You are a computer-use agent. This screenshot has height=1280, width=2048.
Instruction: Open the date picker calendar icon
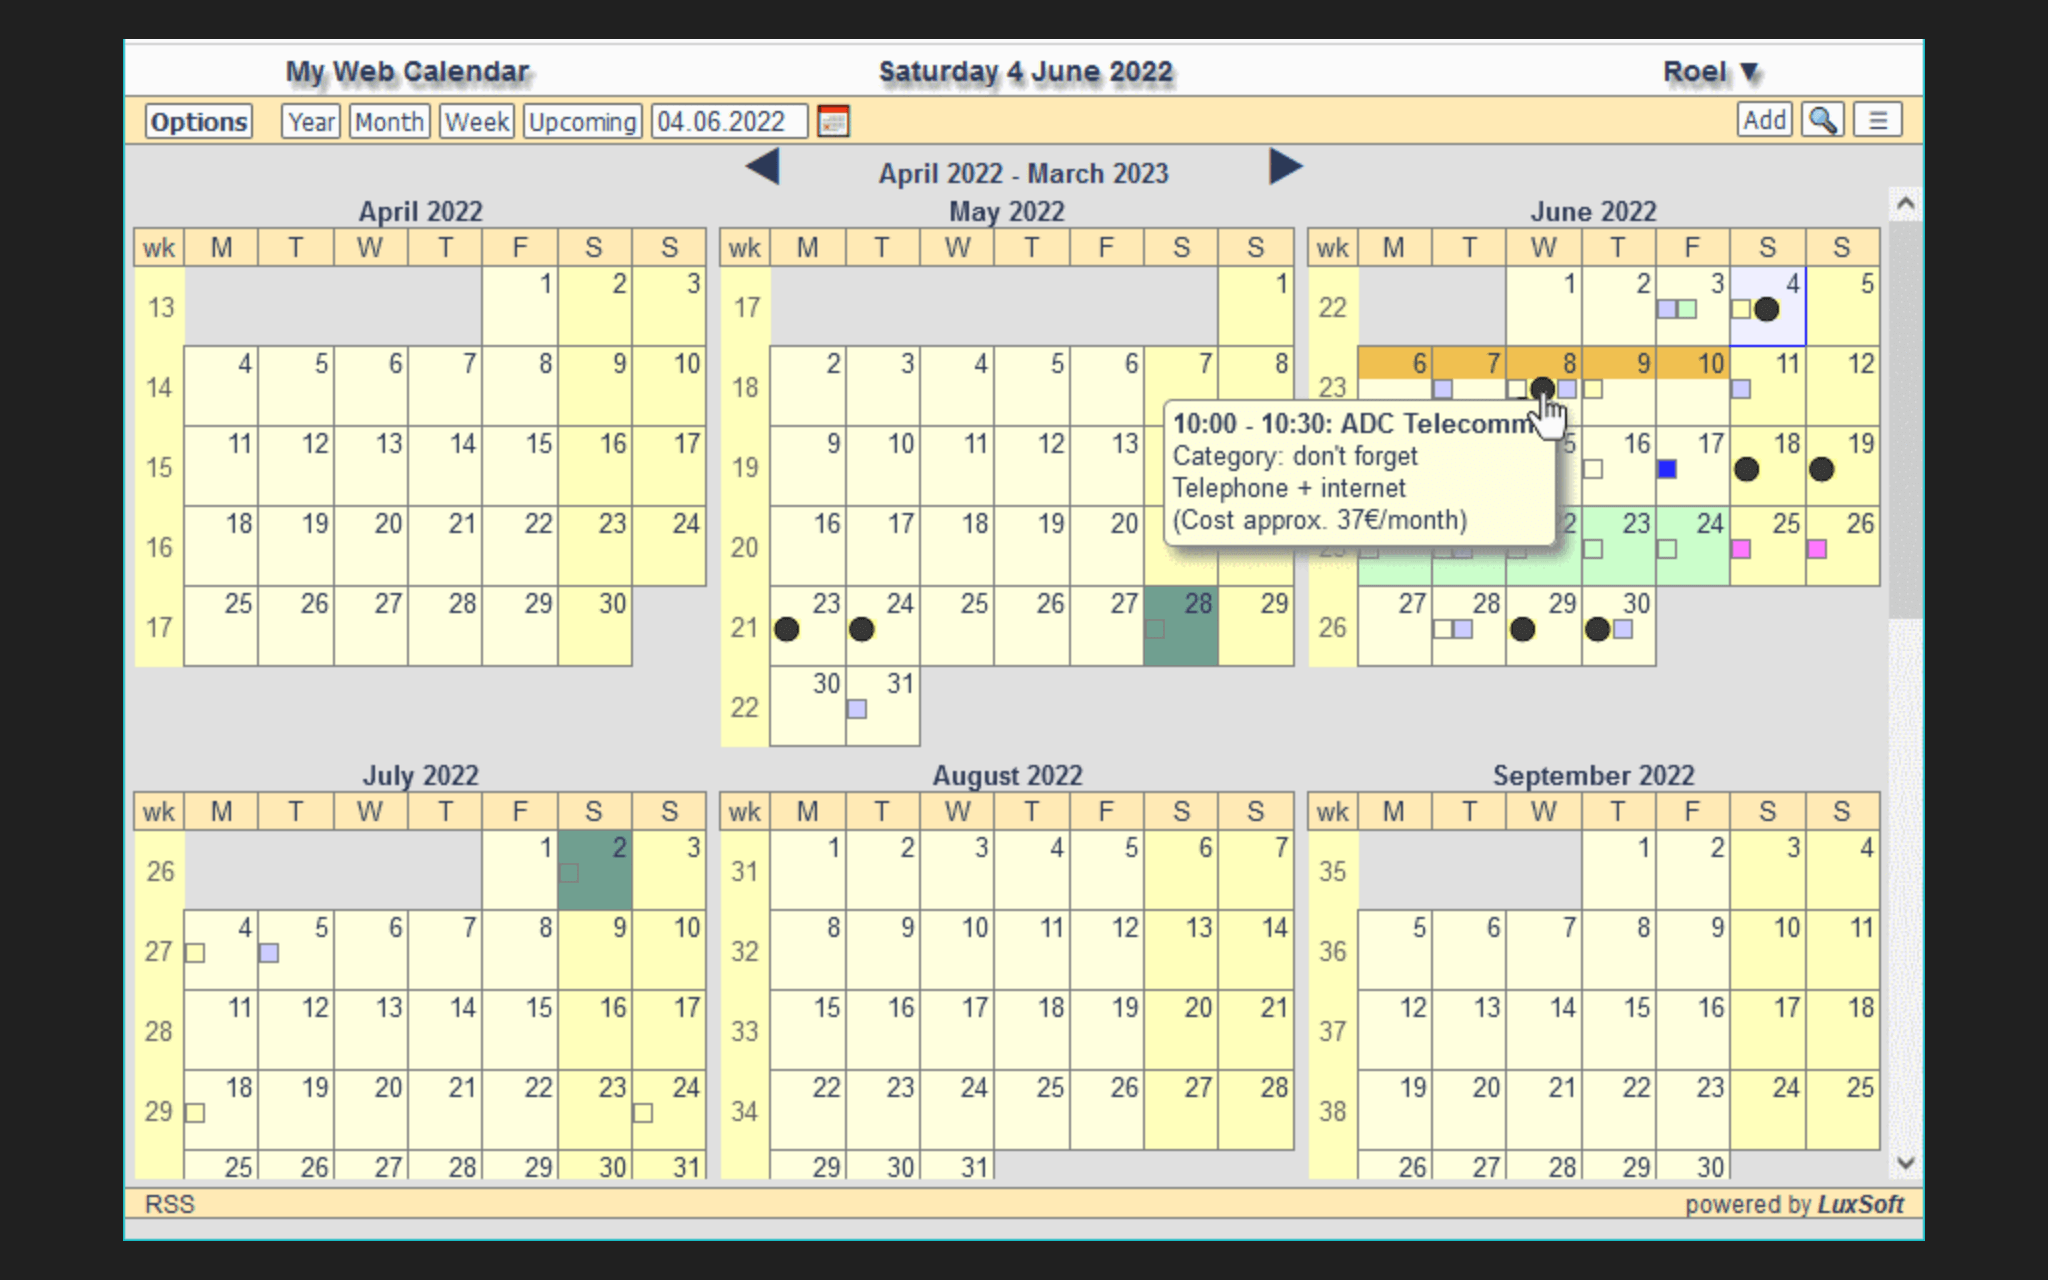click(833, 122)
